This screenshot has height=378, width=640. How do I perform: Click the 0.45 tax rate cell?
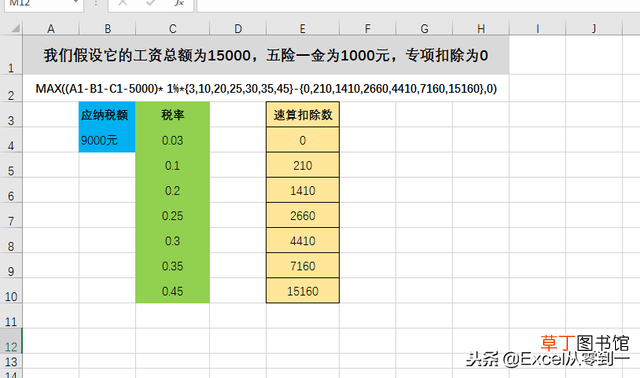coord(173,291)
